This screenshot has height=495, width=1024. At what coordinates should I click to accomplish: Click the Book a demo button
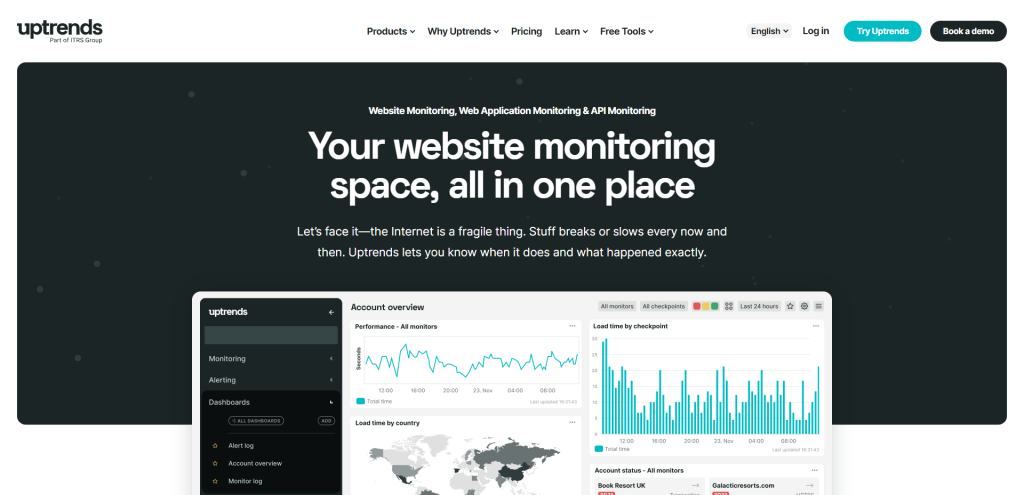968,31
